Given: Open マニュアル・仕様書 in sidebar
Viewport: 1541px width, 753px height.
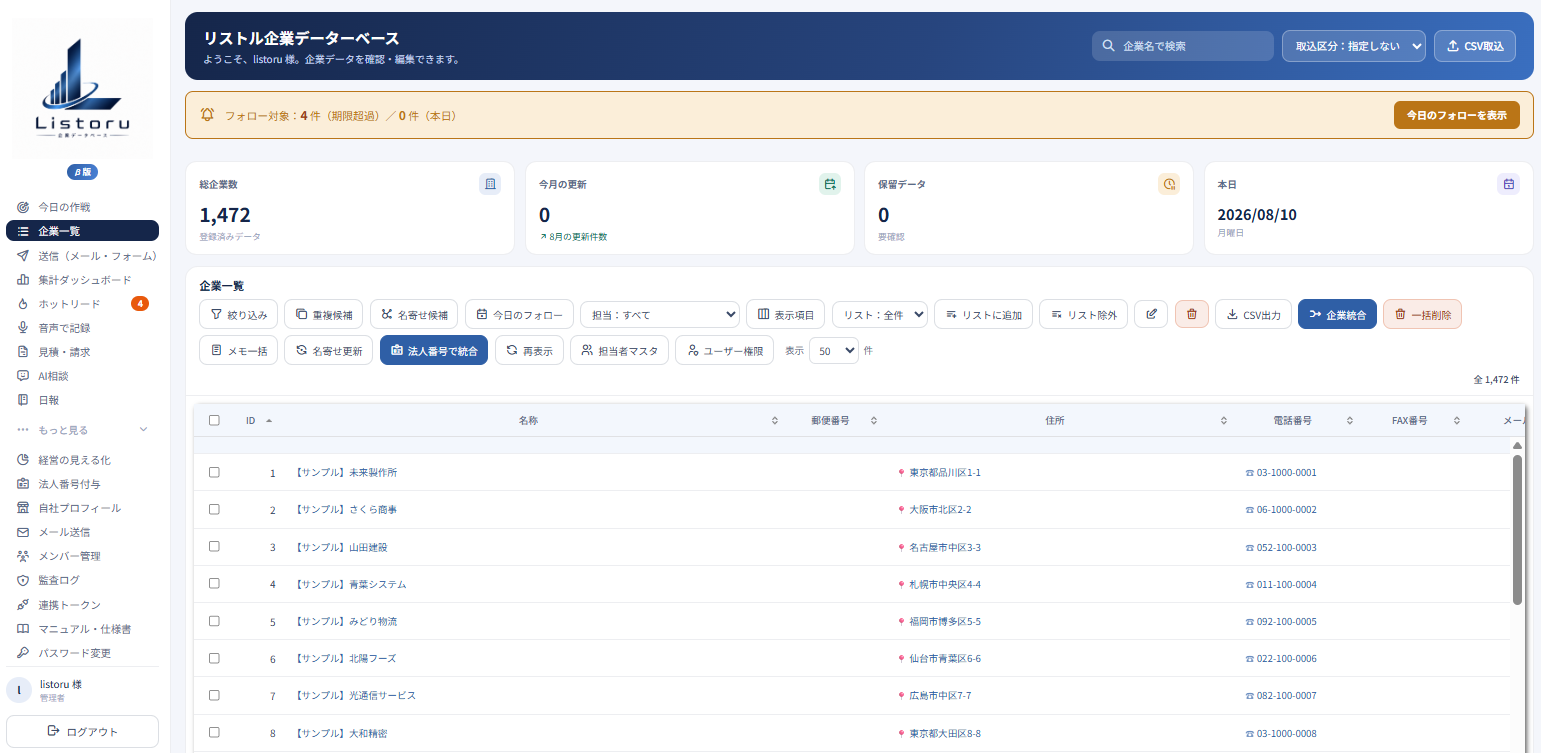Looking at the screenshot, I should [82, 629].
